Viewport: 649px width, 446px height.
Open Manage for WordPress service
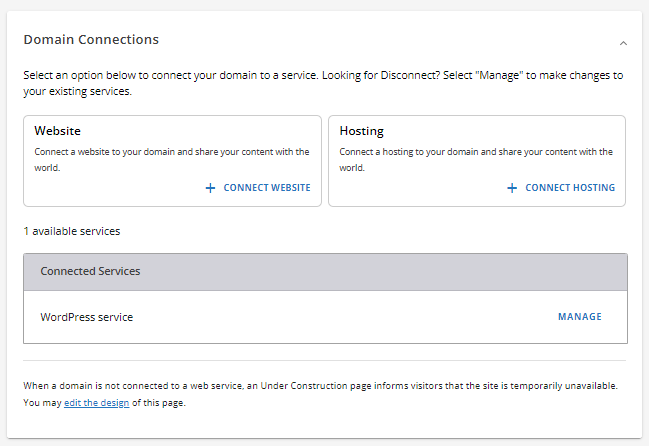pos(579,317)
